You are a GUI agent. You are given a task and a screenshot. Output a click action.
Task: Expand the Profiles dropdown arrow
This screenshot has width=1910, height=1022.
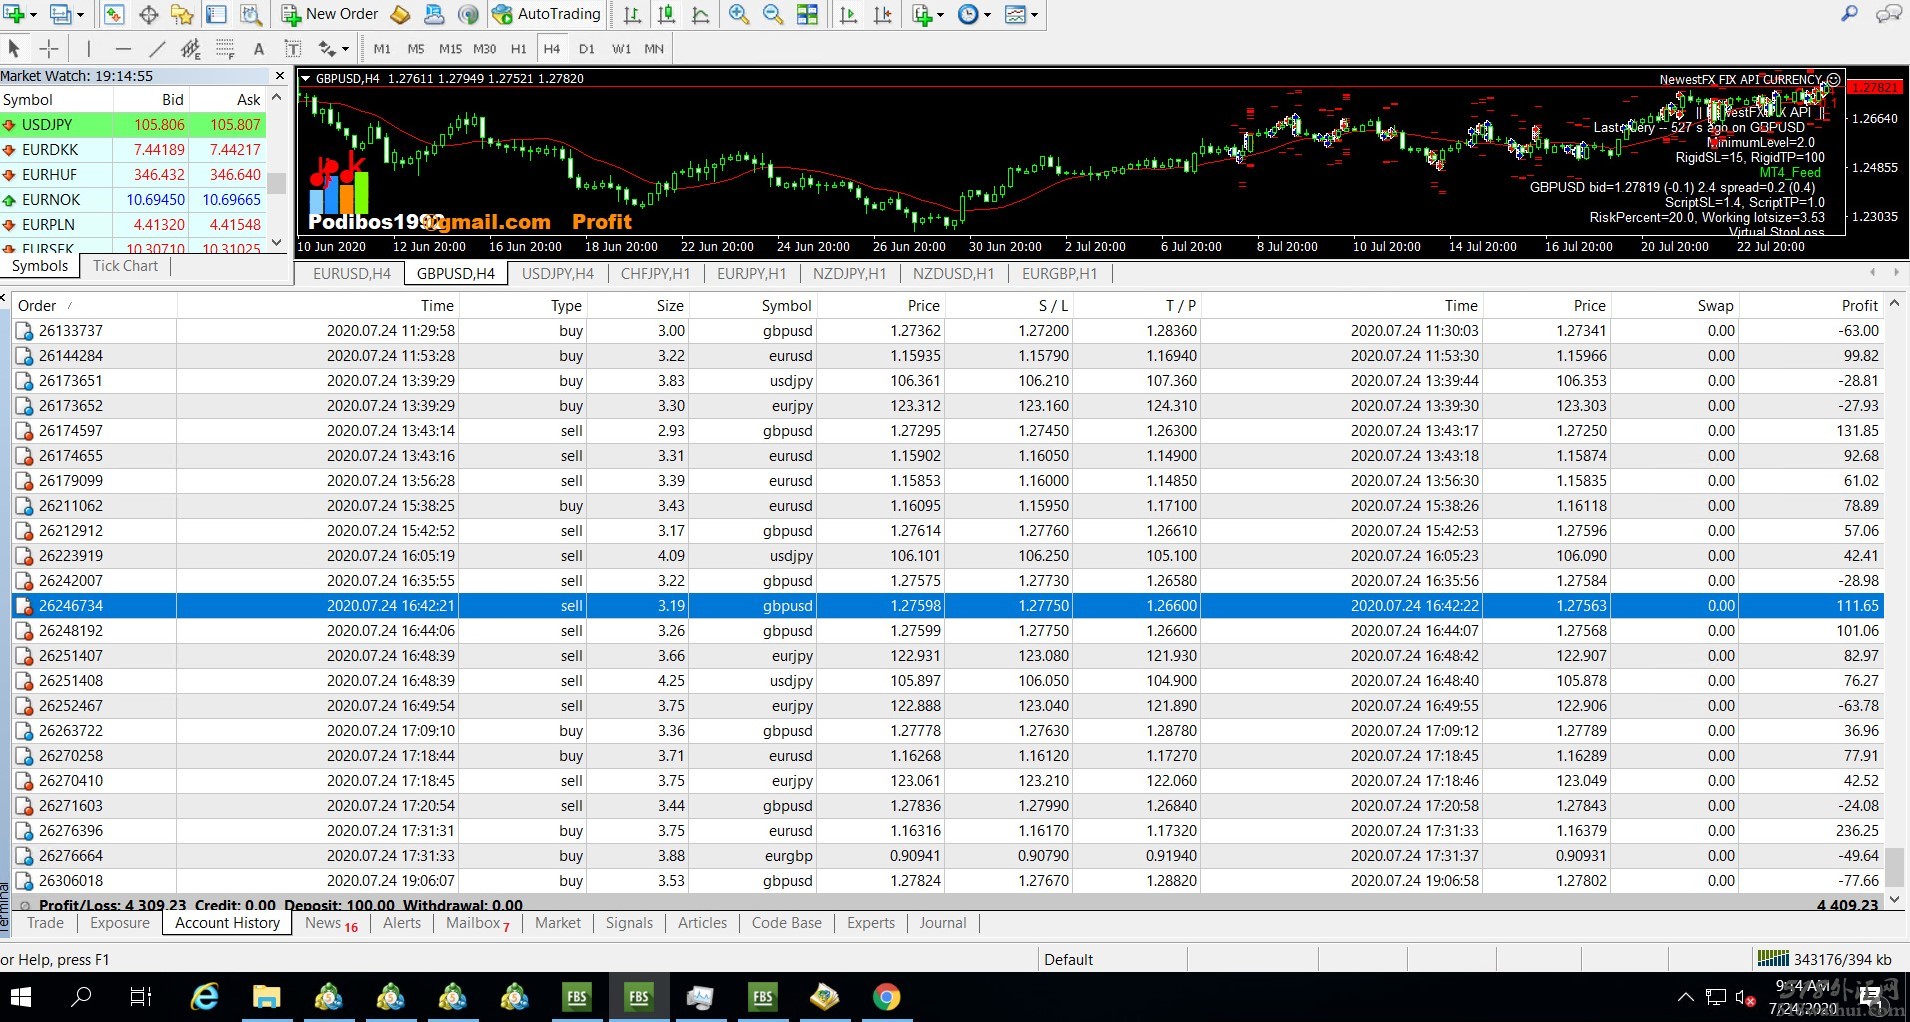pos(81,15)
